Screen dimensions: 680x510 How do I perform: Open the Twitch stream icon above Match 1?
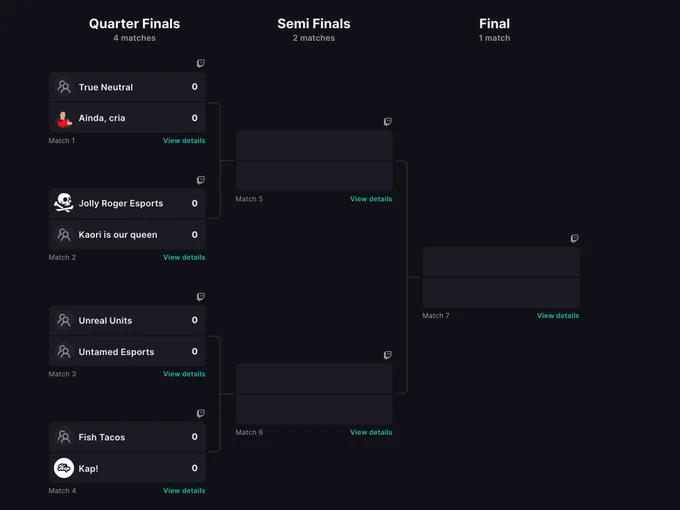point(201,63)
